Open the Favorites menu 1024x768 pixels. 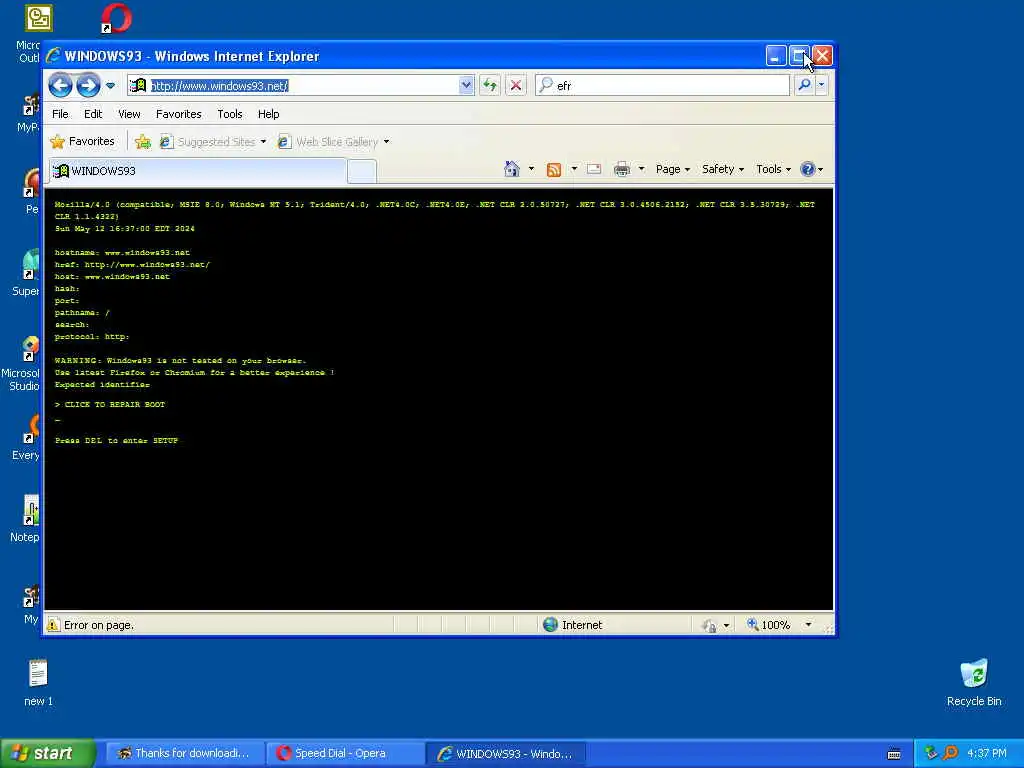(x=178, y=114)
